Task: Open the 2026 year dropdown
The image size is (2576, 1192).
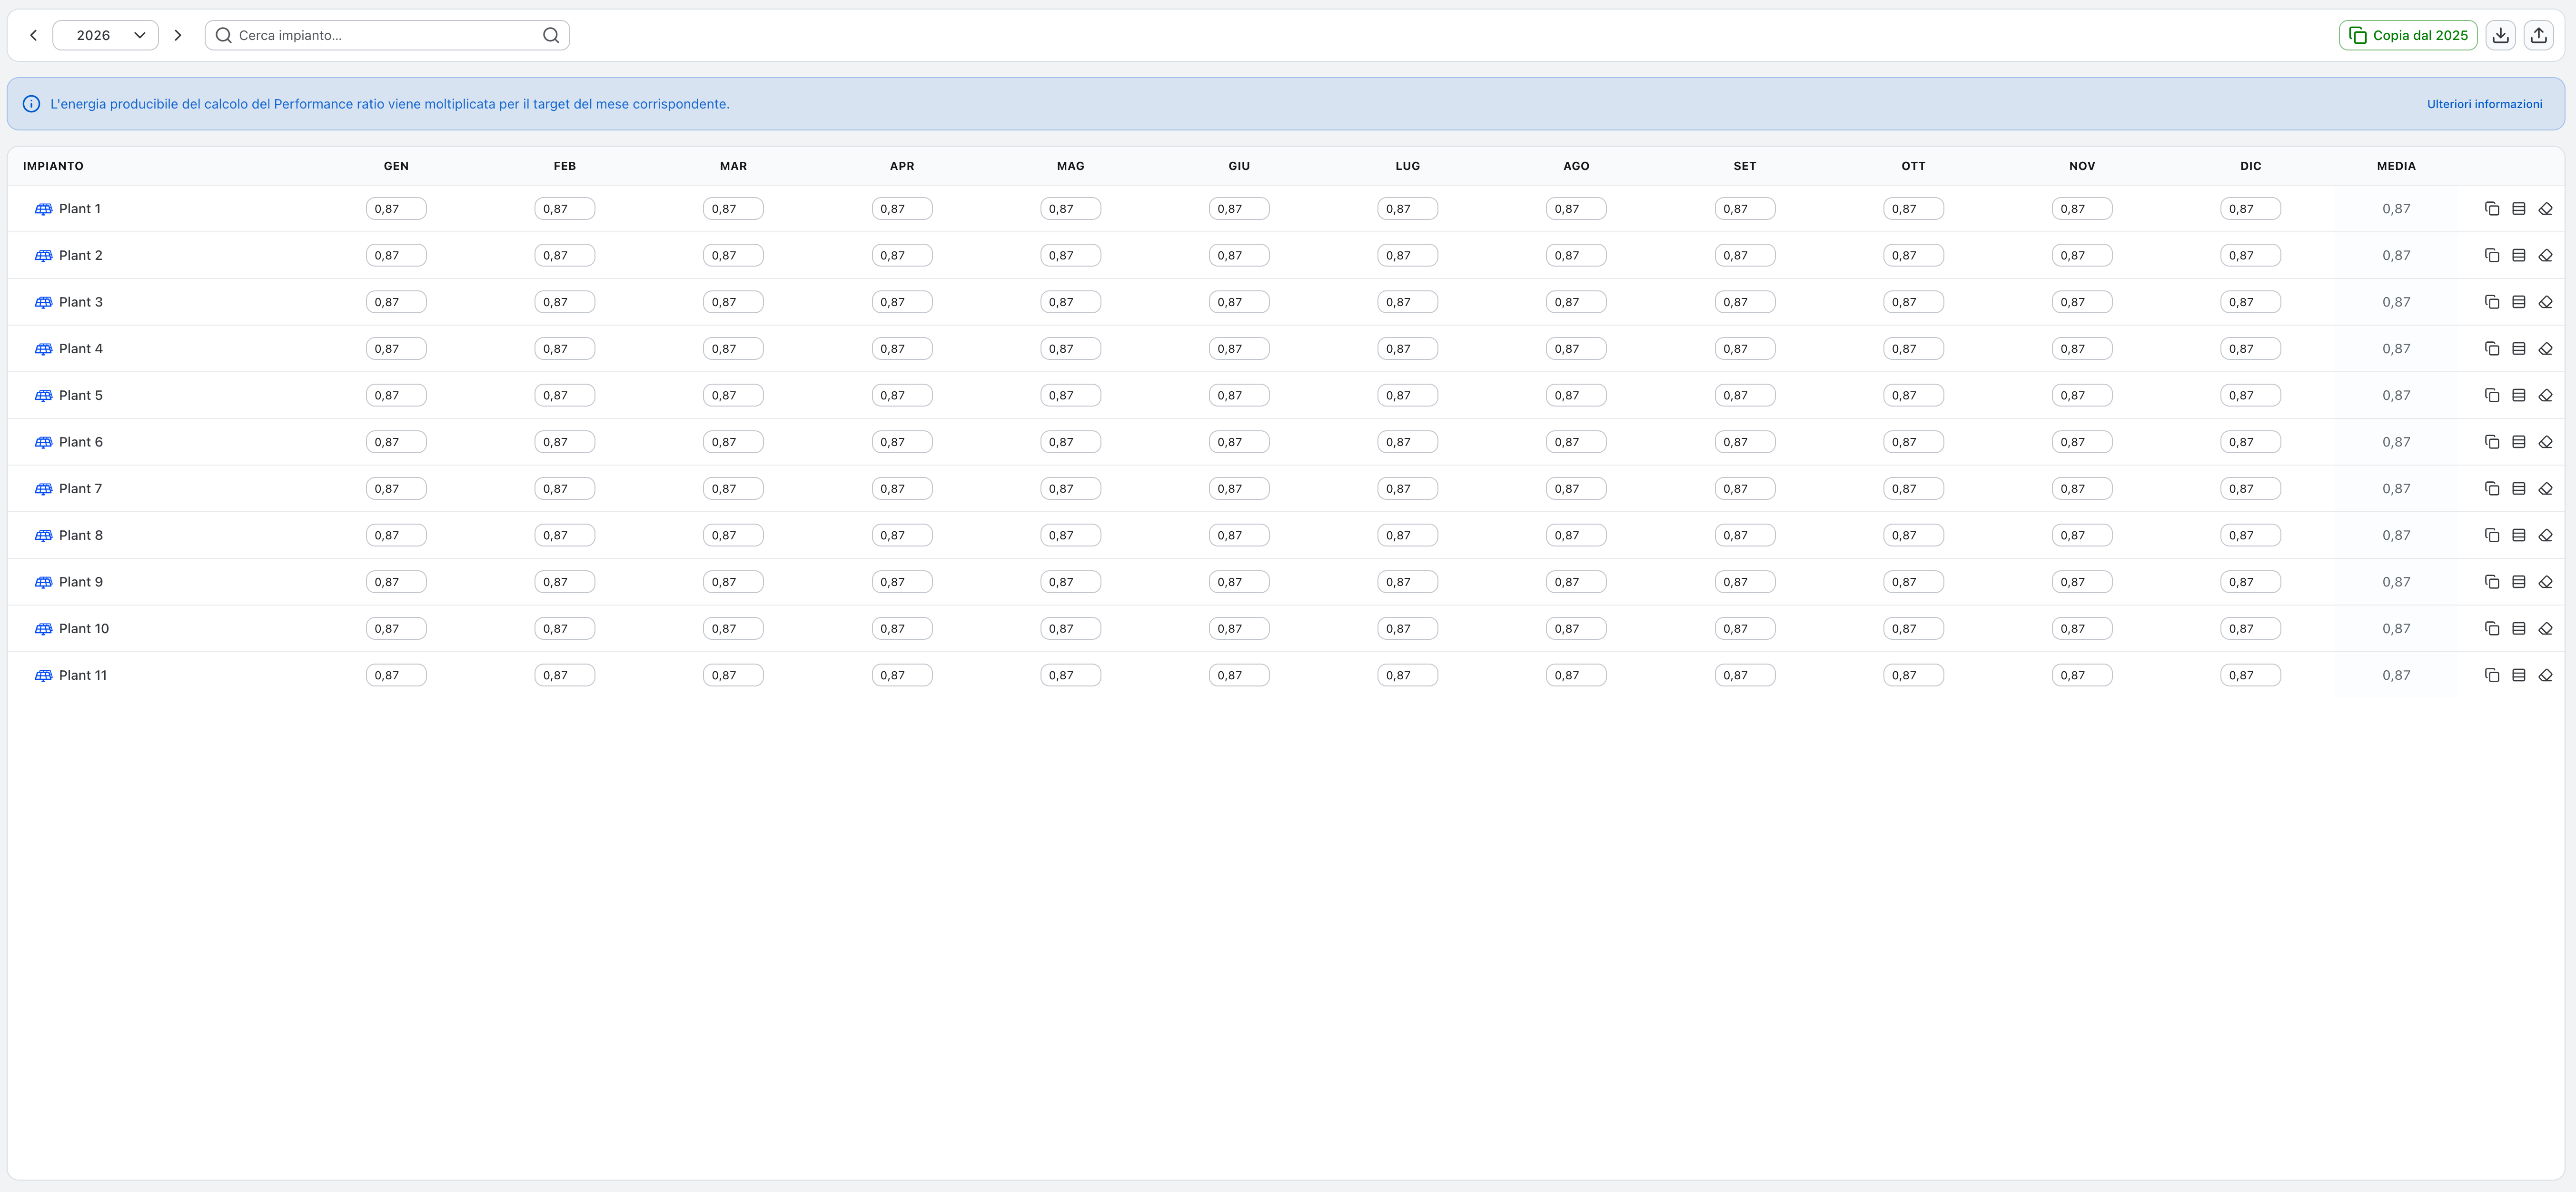Action: pyautogui.click(x=105, y=35)
